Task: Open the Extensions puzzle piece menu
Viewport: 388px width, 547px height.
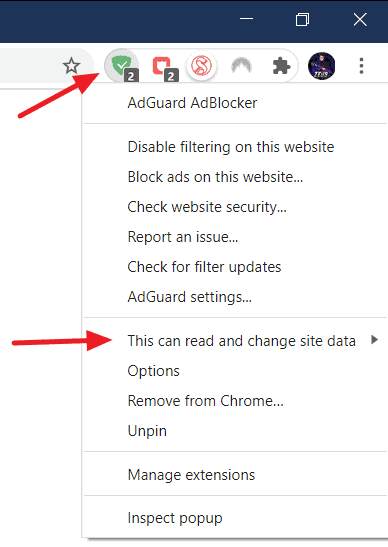Action: click(x=281, y=66)
